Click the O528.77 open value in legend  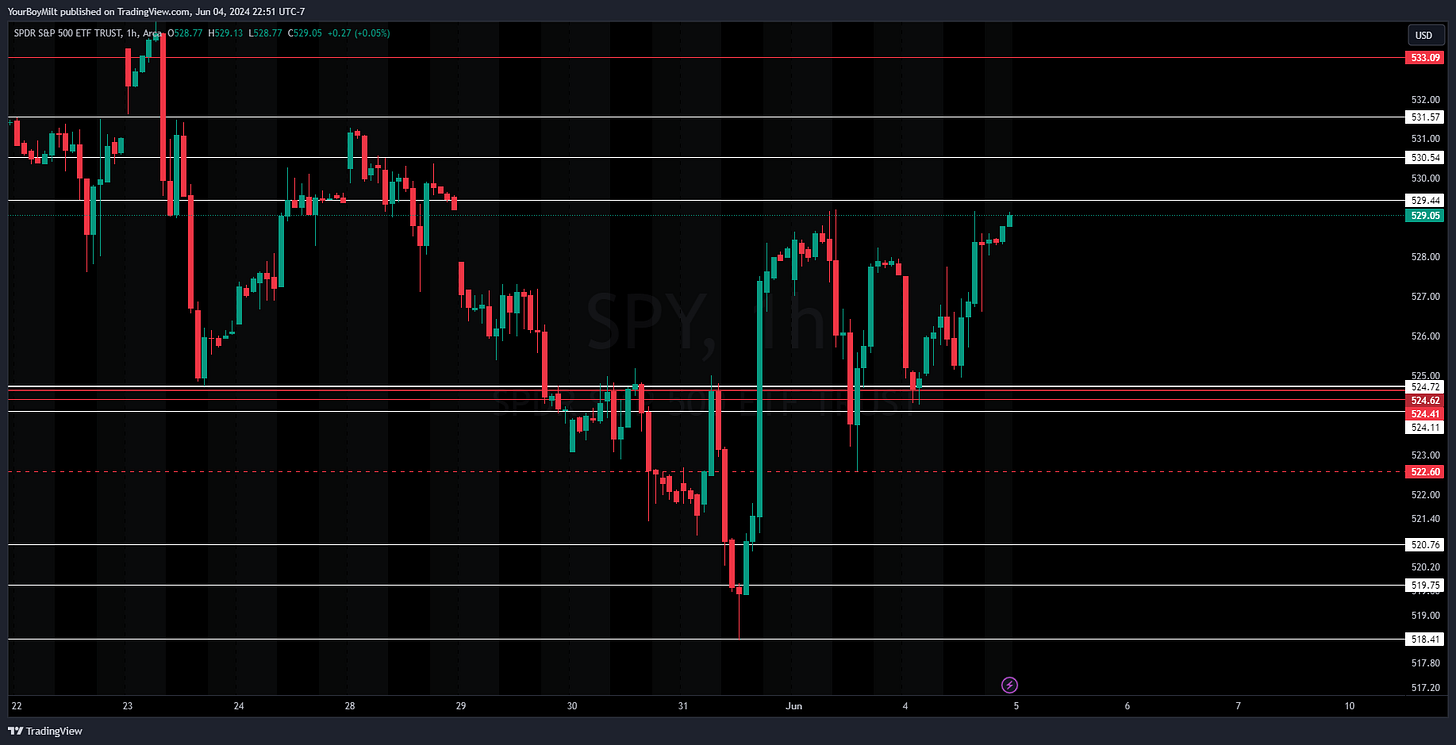pos(185,33)
